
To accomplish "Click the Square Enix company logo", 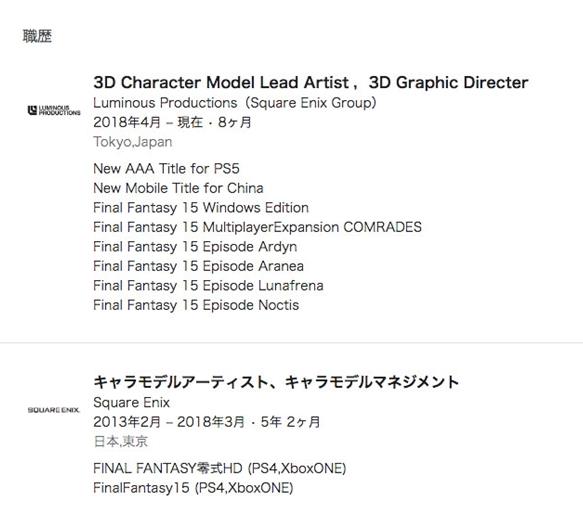I will click(x=54, y=410).
